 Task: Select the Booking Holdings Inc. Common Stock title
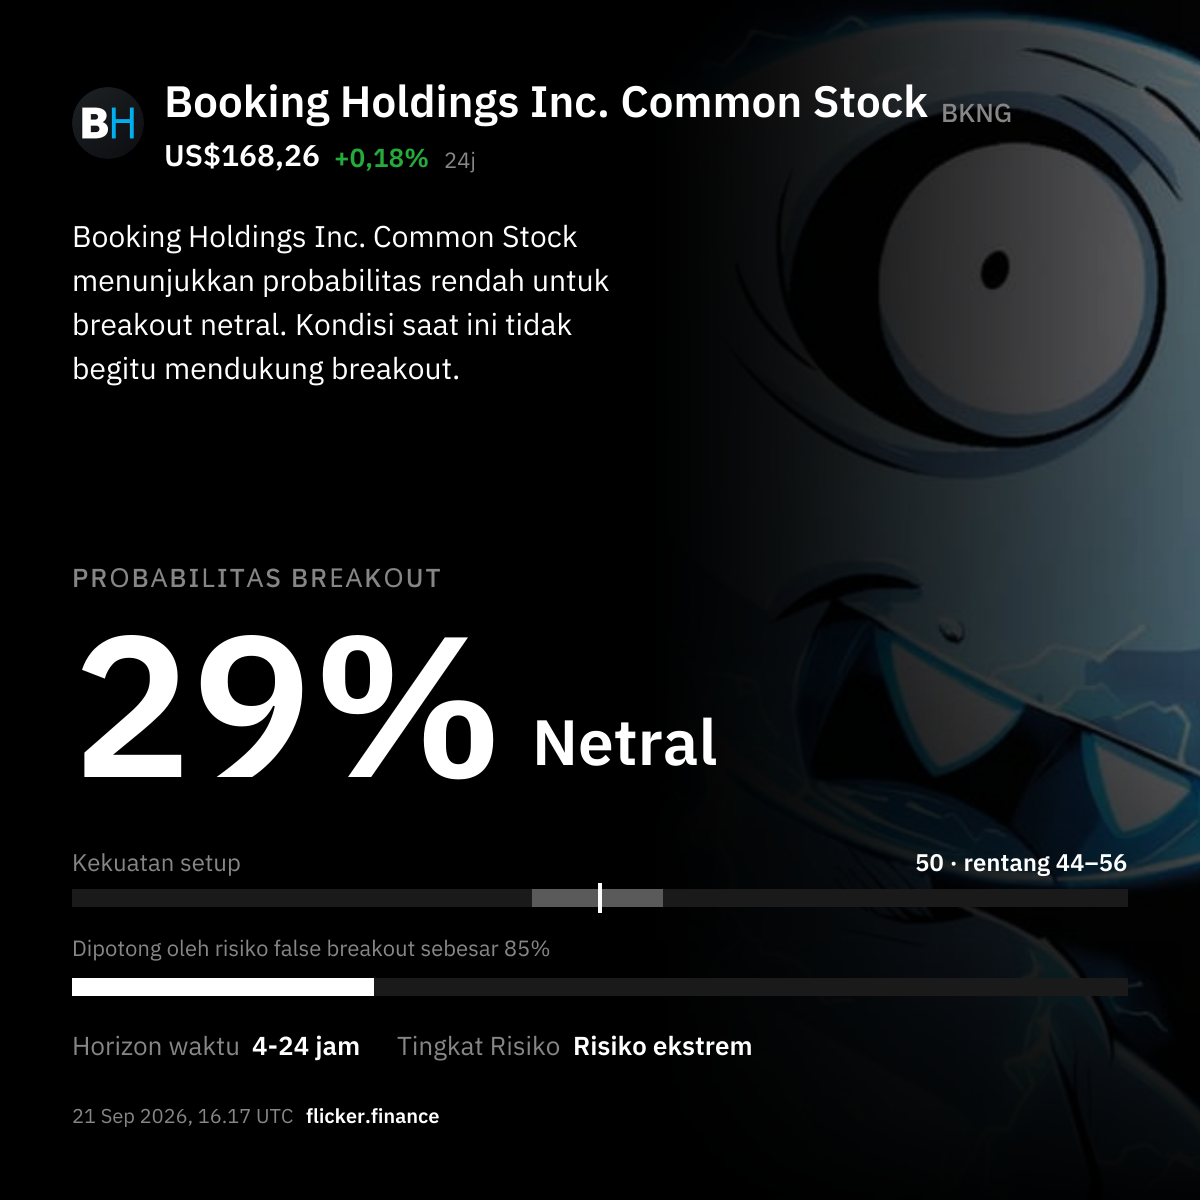546,103
